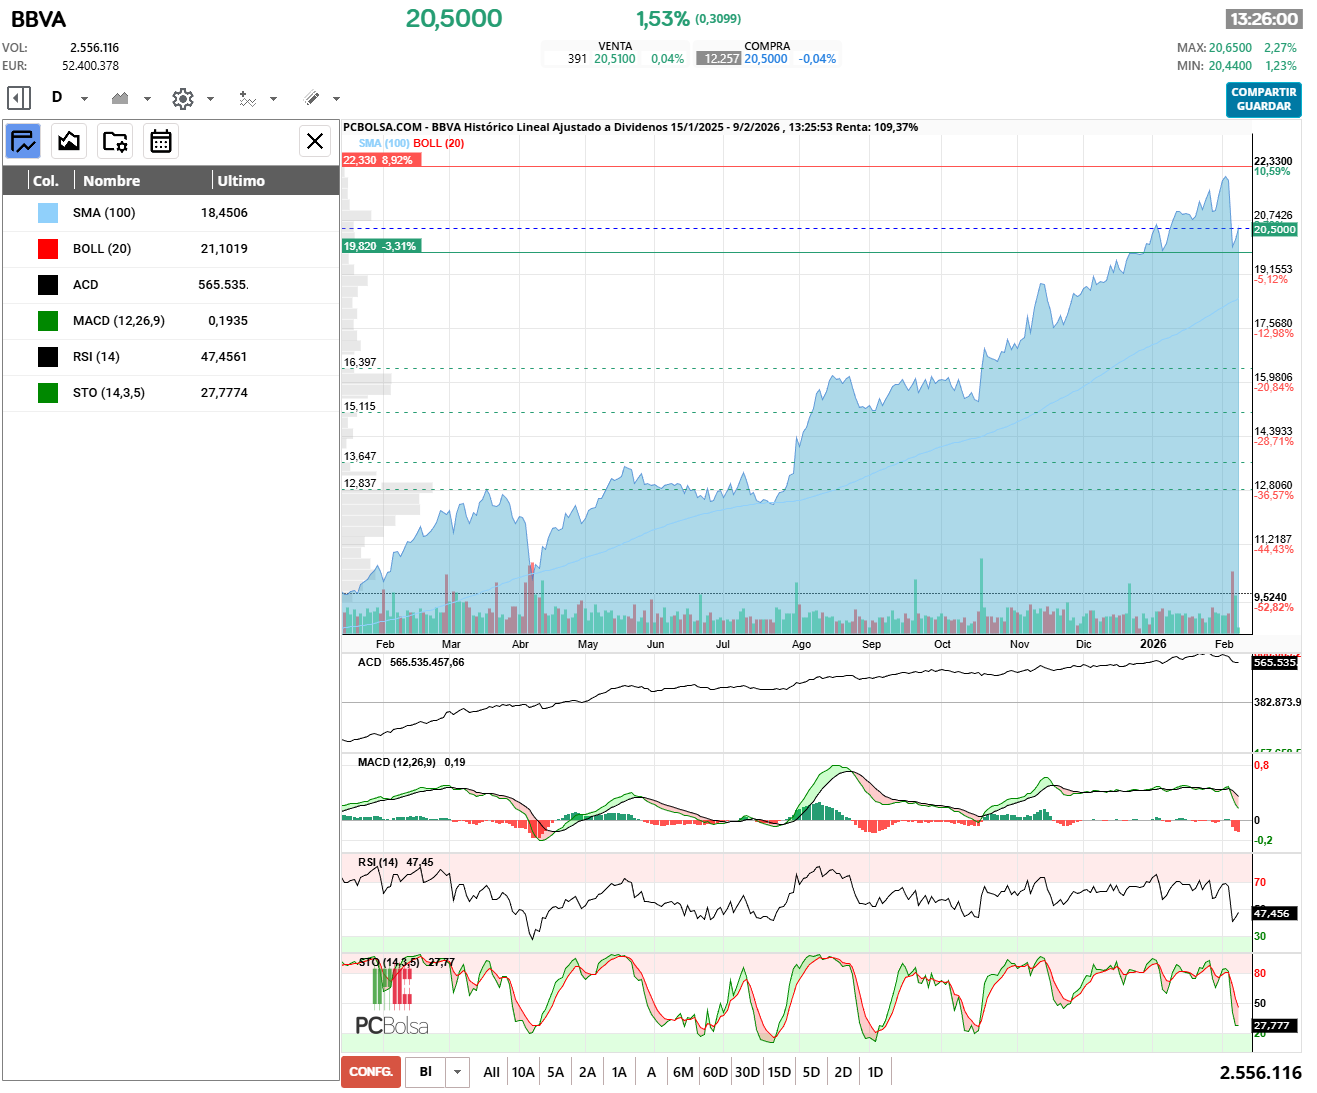Close the indicators panel with the X
The image size is (1317, 1093).
click(x=315, y=141)
